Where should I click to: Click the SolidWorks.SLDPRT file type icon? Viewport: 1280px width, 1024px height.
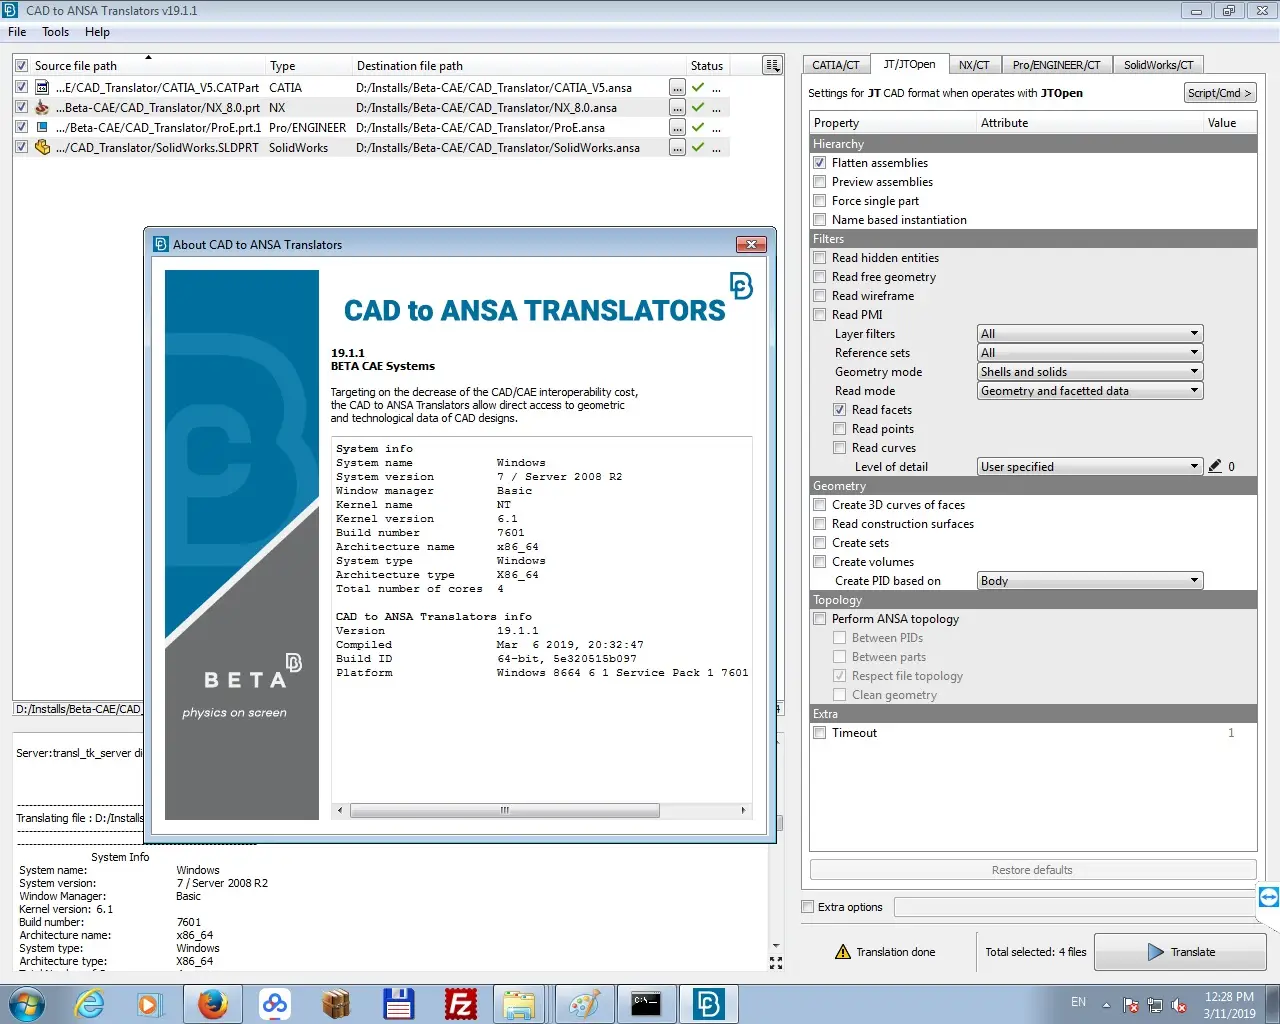pos(42,148)
